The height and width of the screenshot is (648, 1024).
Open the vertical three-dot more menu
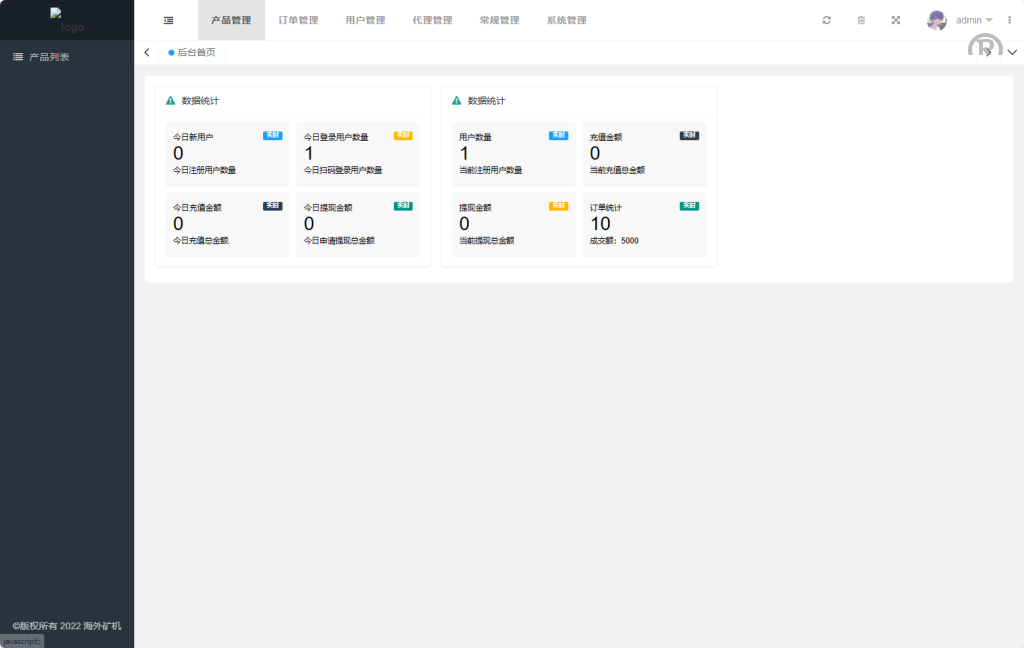tap(1009, 20)
